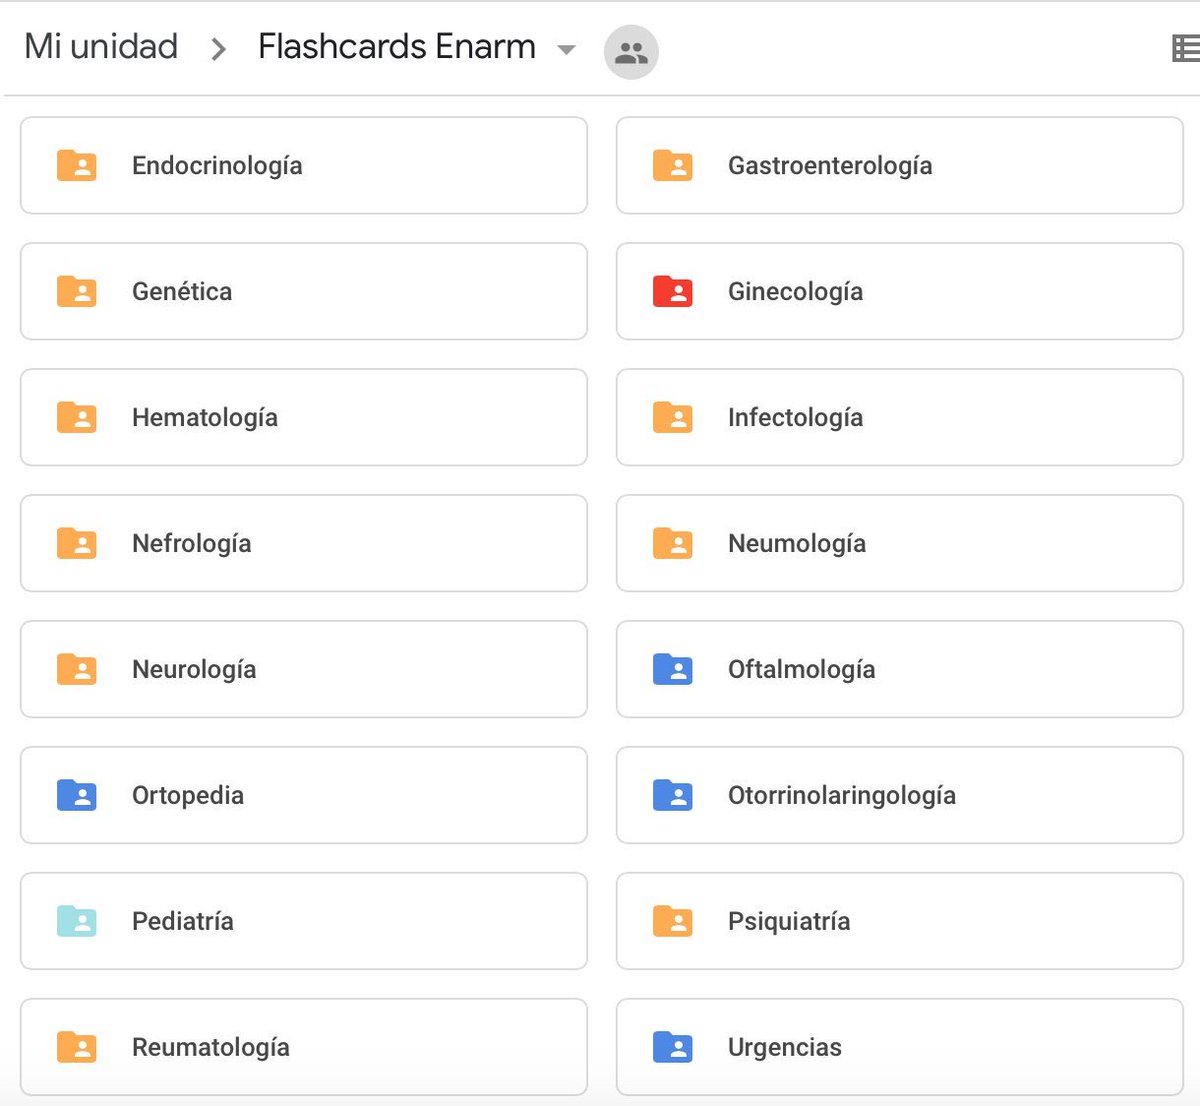Select the Neurología folder row

pos(303,670)
